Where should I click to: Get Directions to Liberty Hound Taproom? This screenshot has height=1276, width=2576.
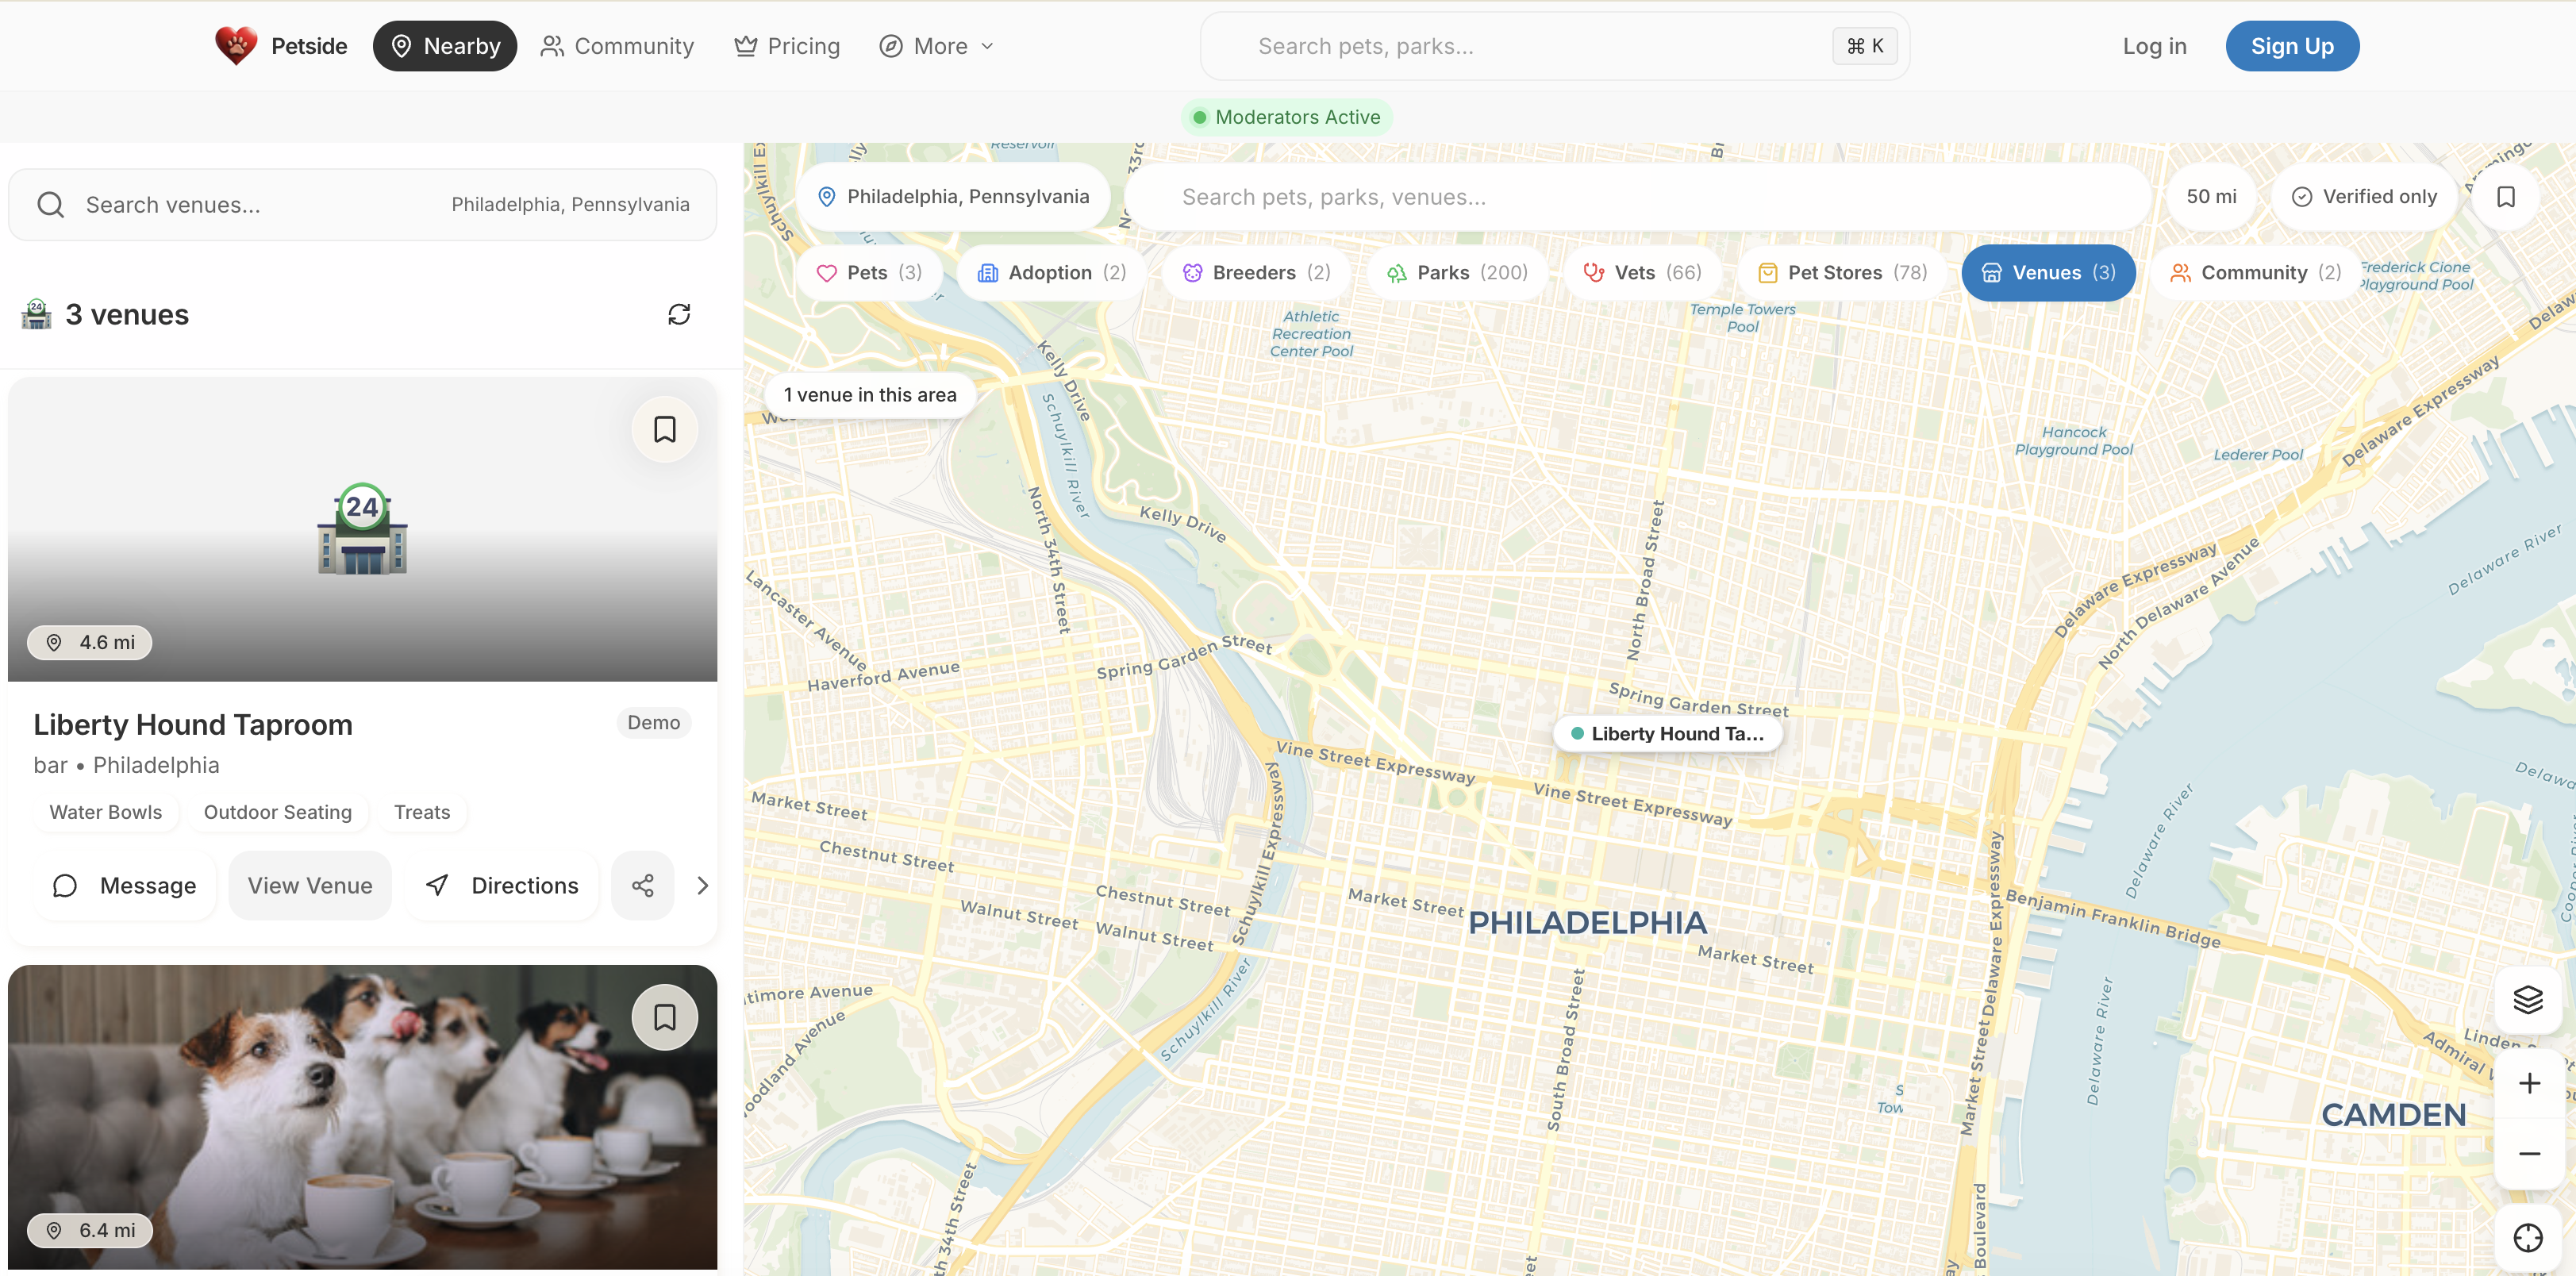click(x=502, y=885)
